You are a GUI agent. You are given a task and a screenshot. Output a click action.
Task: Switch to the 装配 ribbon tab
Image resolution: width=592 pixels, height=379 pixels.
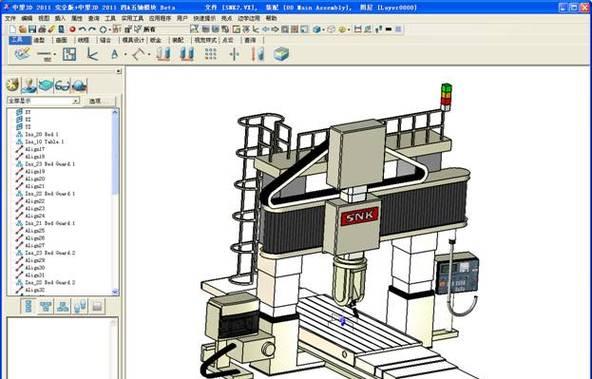177,40
